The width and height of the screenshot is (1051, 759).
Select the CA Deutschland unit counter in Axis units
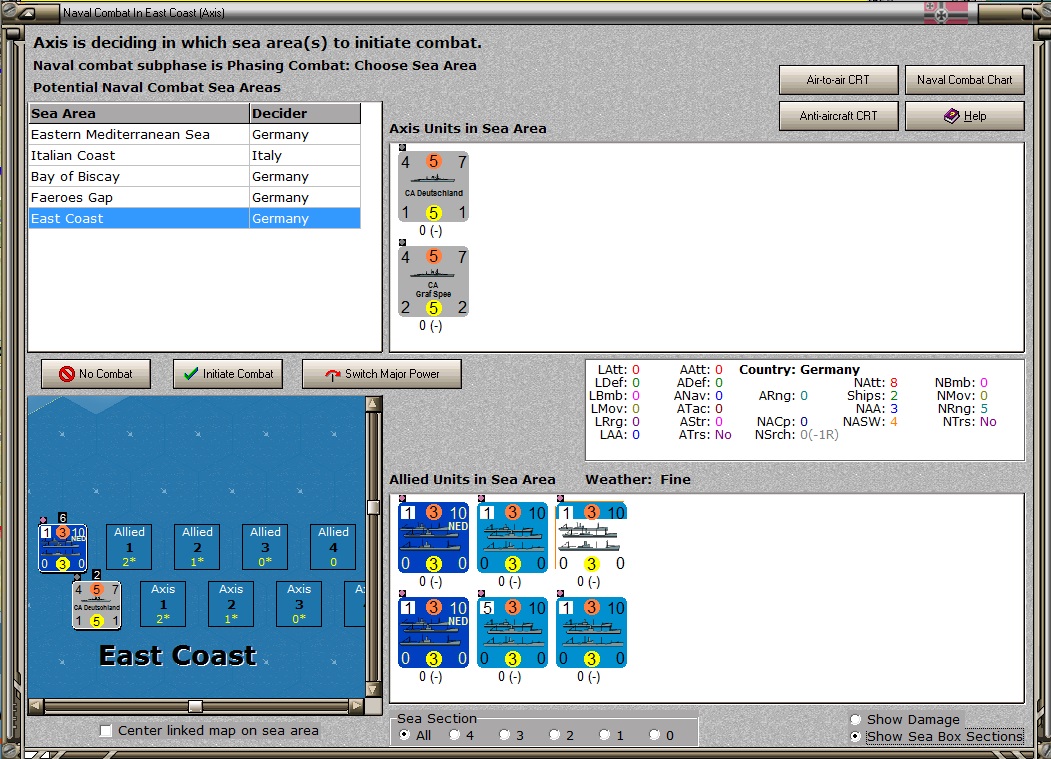pos(433,186)
